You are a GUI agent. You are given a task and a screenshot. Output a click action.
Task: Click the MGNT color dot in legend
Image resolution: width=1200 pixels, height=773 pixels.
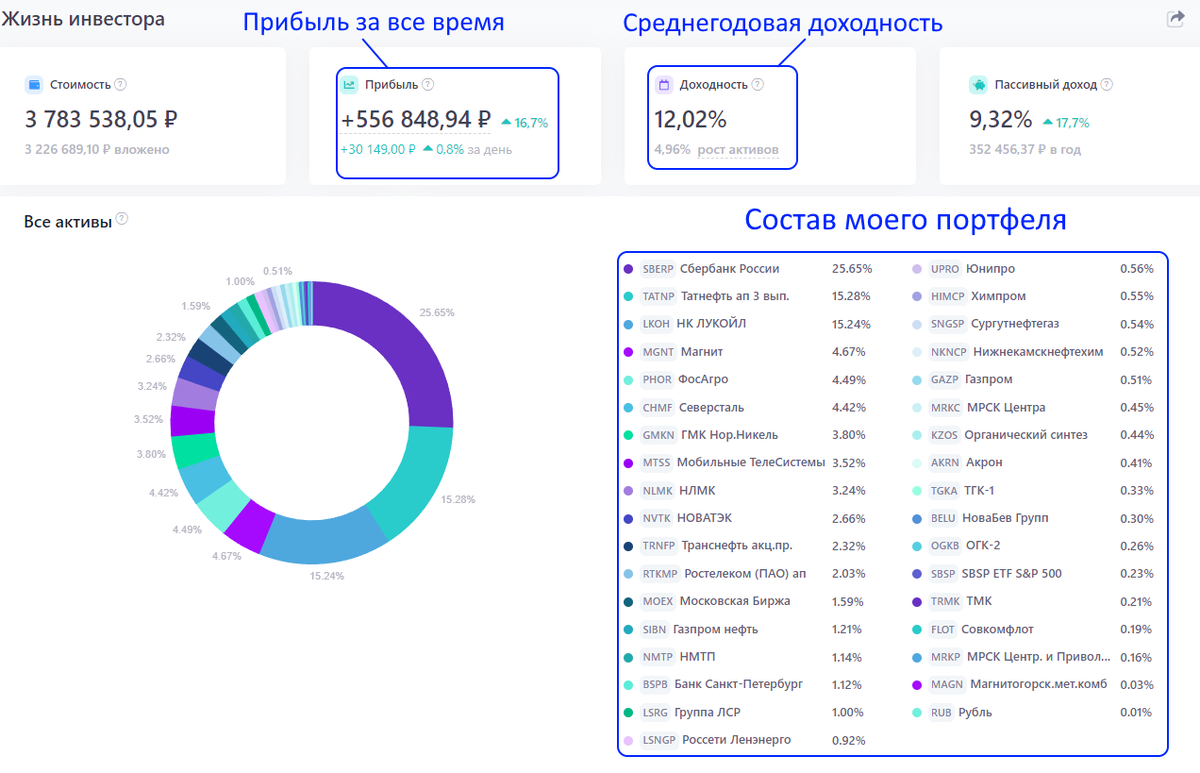tap(628, 352)
